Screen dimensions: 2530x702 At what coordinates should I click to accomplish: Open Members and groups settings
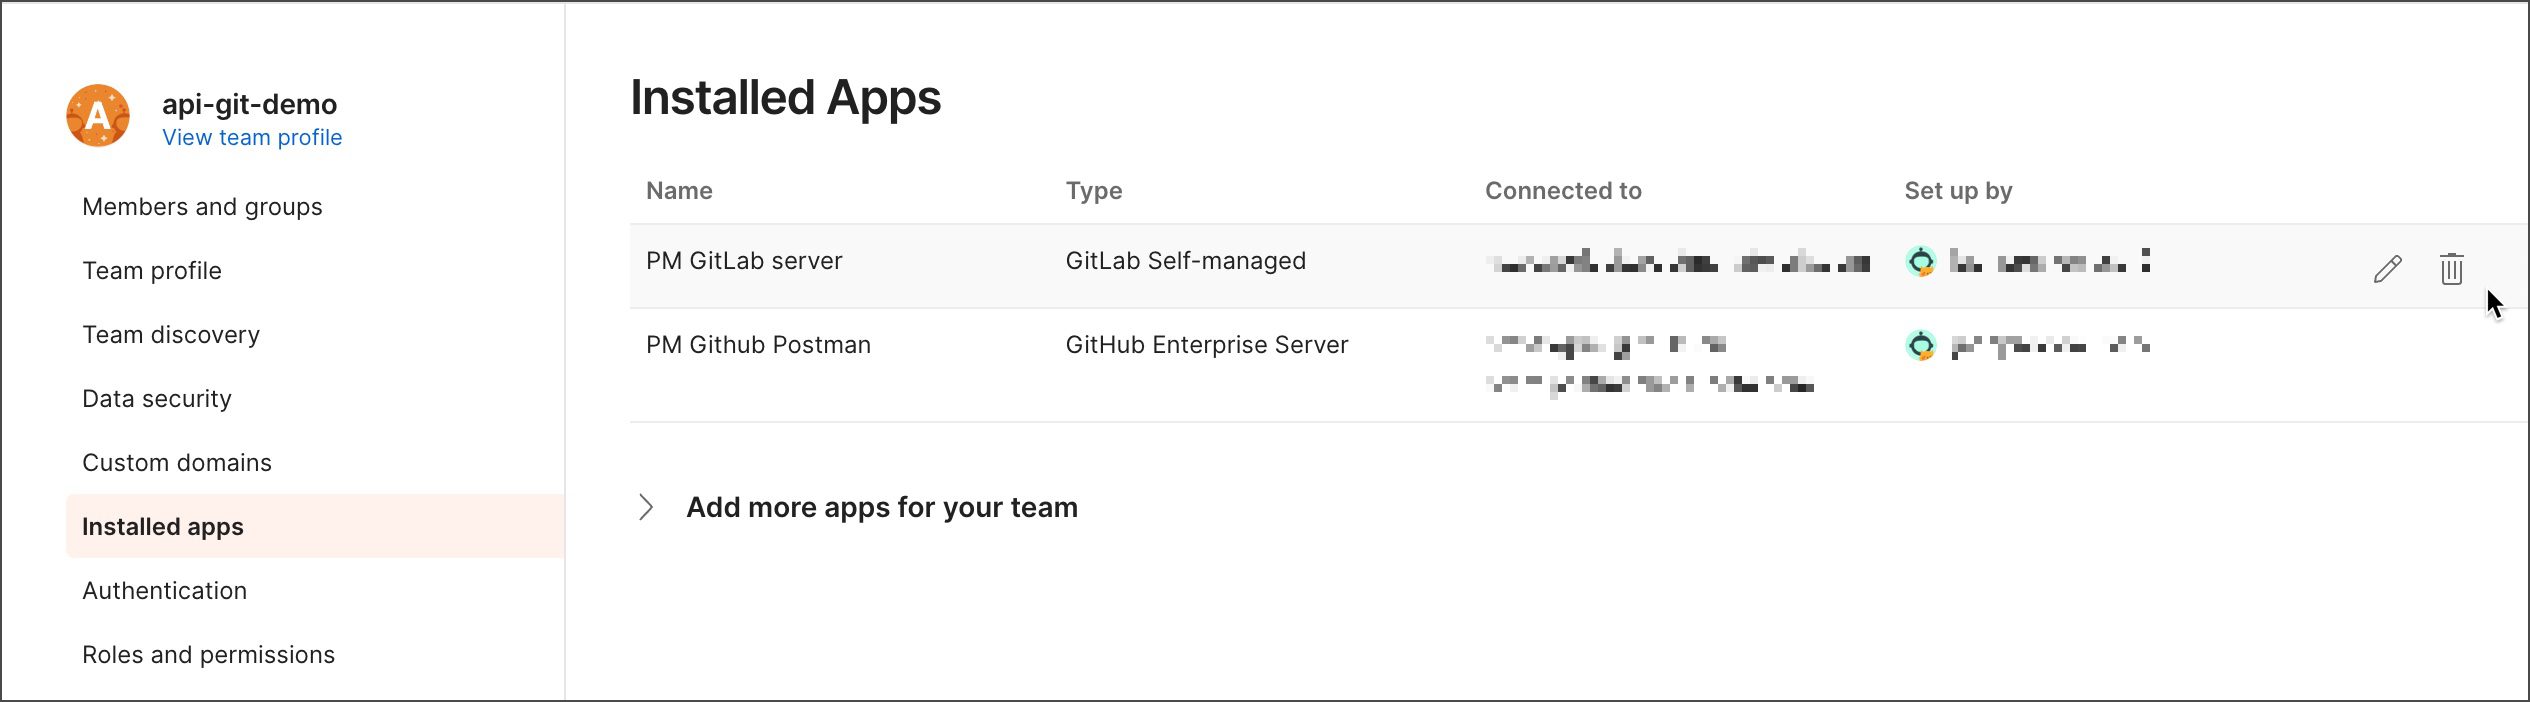click(x=202, y=207)
